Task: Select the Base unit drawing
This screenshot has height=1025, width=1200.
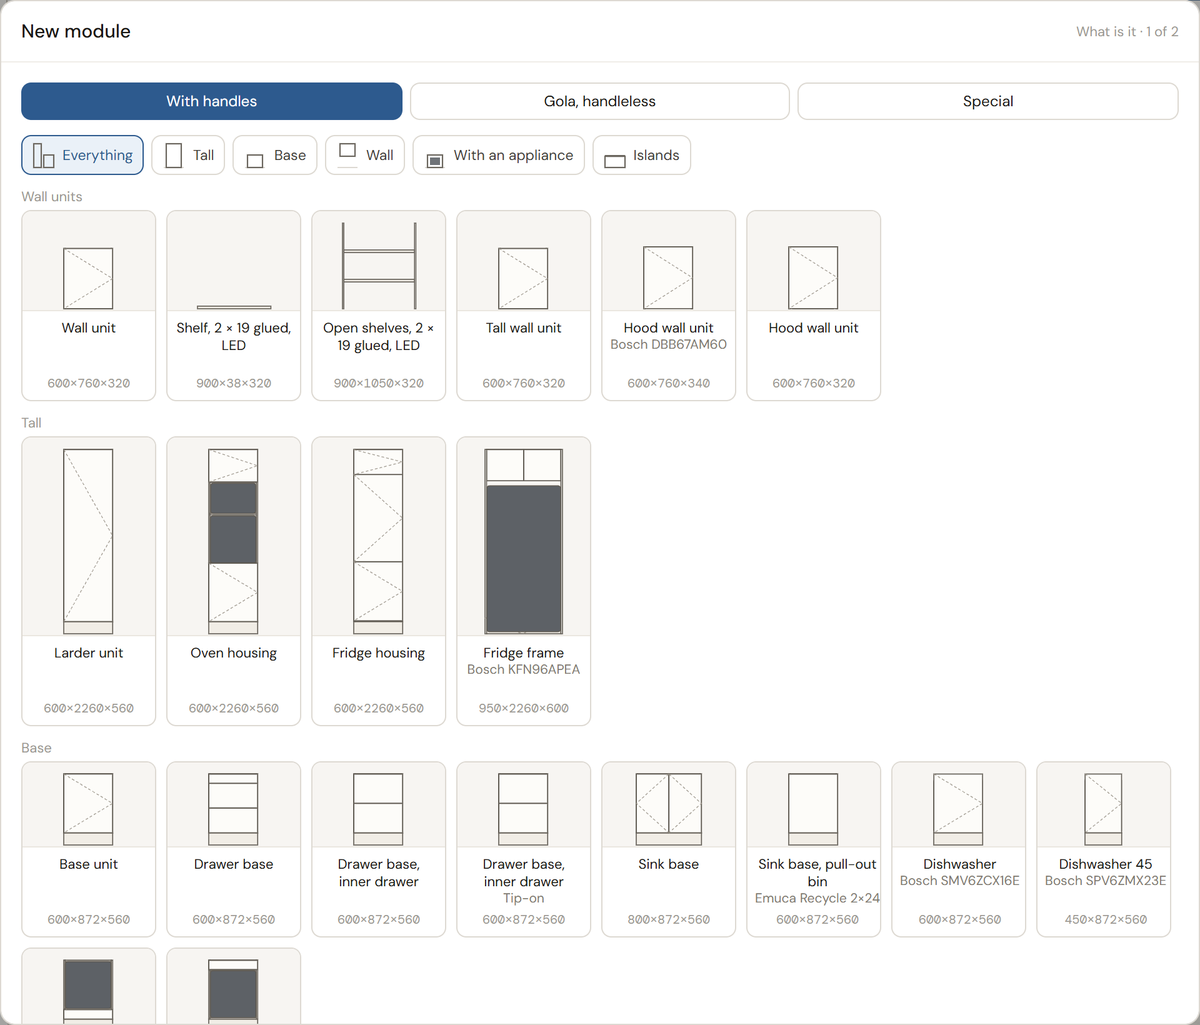Action: click(88, 809)
